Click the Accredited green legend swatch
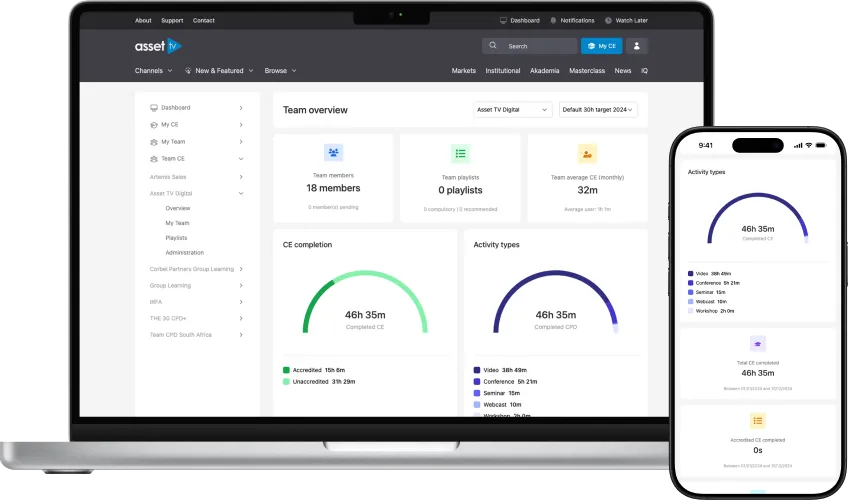Screen dimensions: 848x500 tap(286, 370)
